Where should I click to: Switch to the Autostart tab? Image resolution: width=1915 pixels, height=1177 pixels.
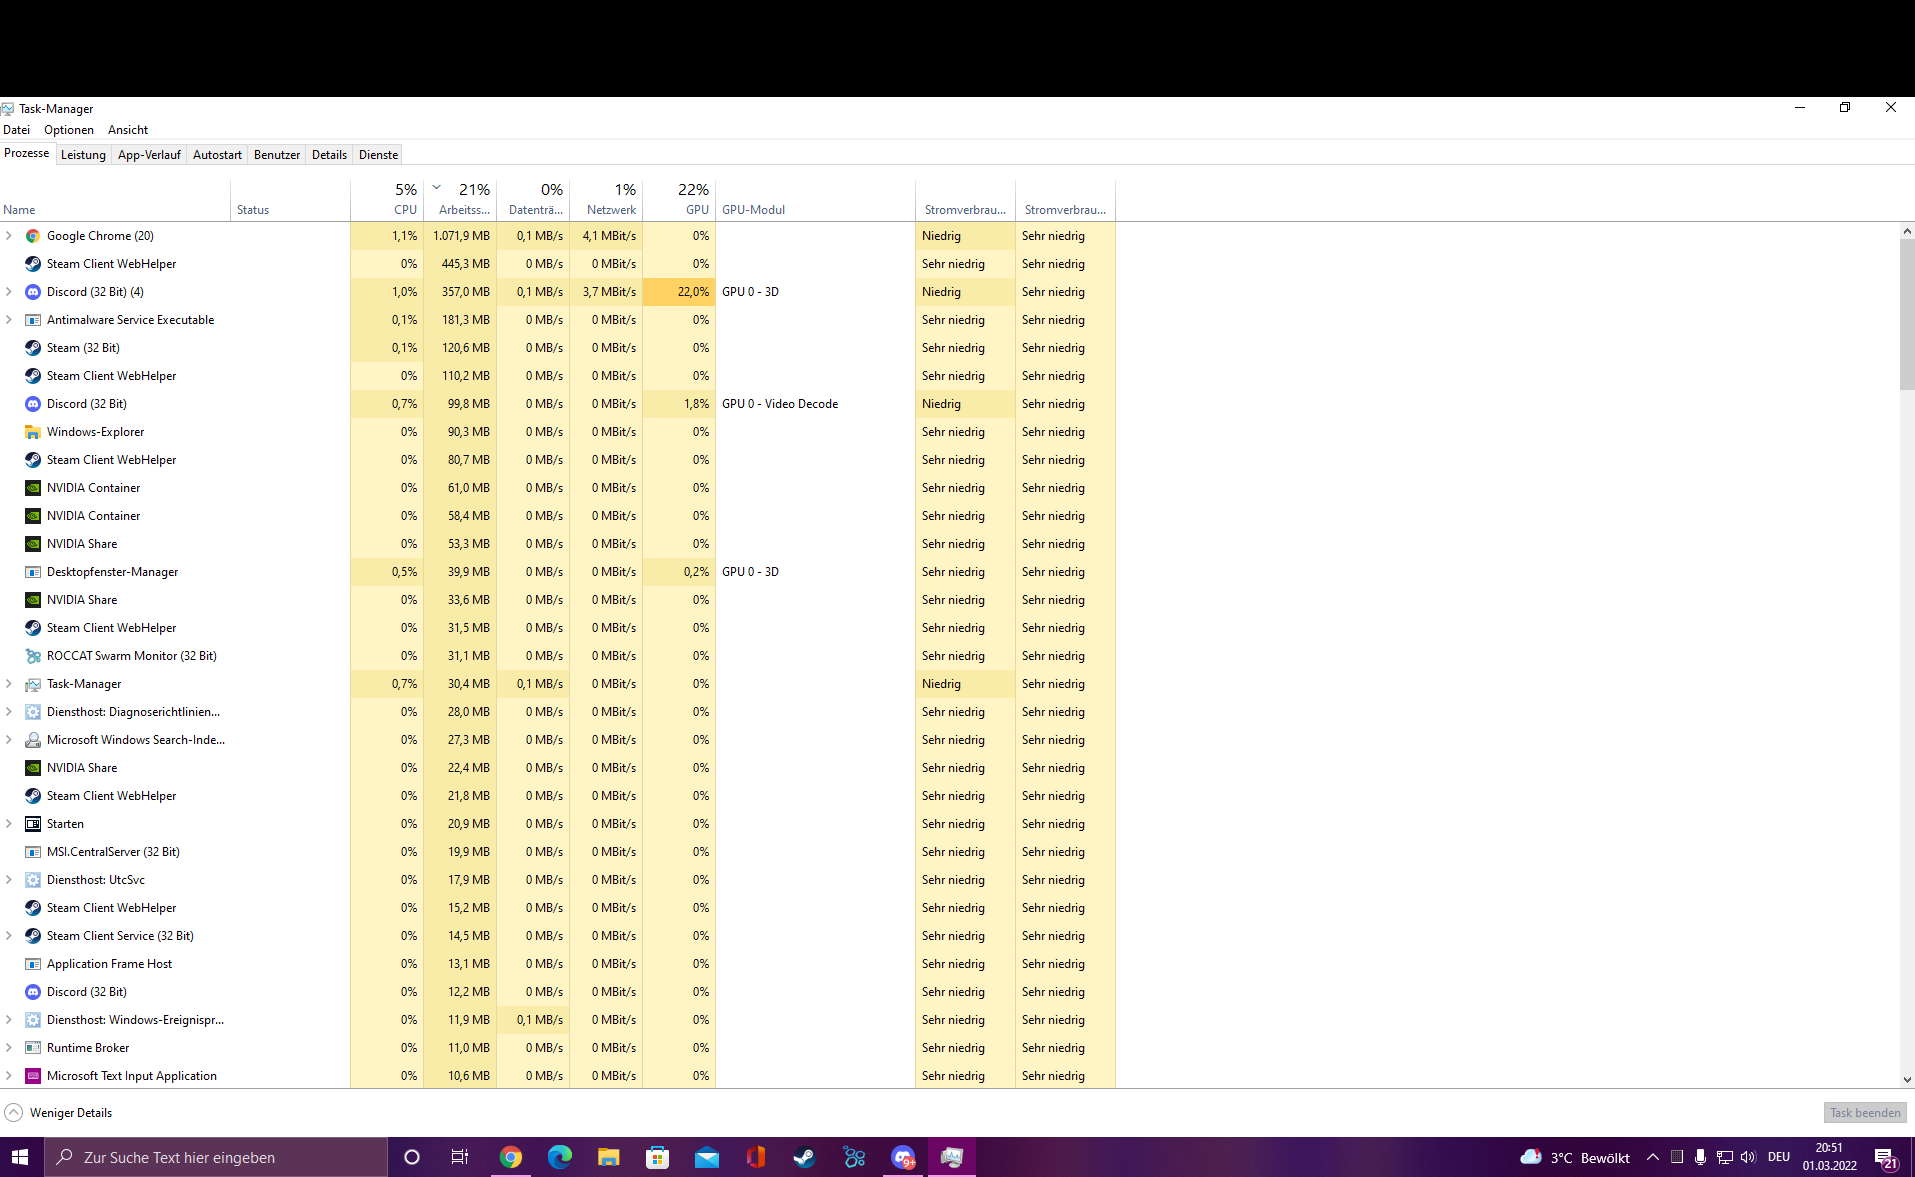pos(217,155)
